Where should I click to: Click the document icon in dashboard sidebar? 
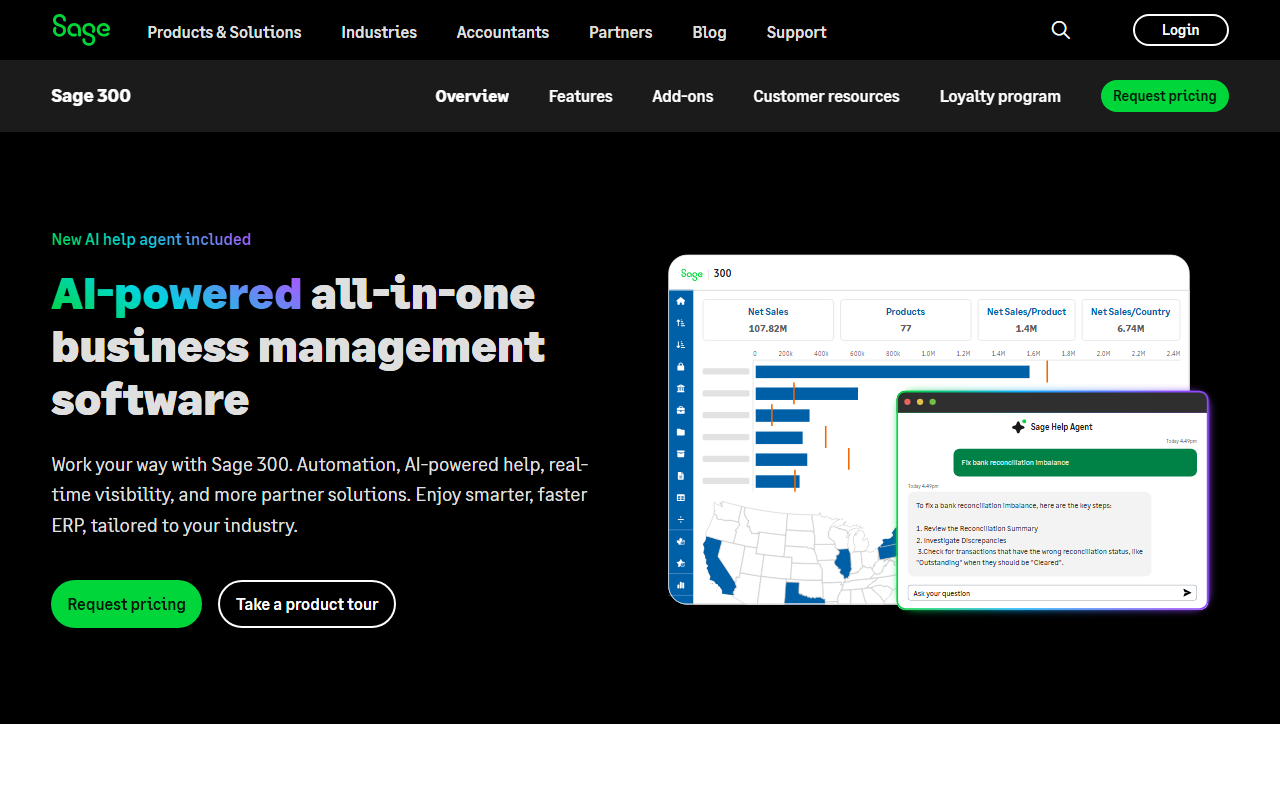(681, 476)
